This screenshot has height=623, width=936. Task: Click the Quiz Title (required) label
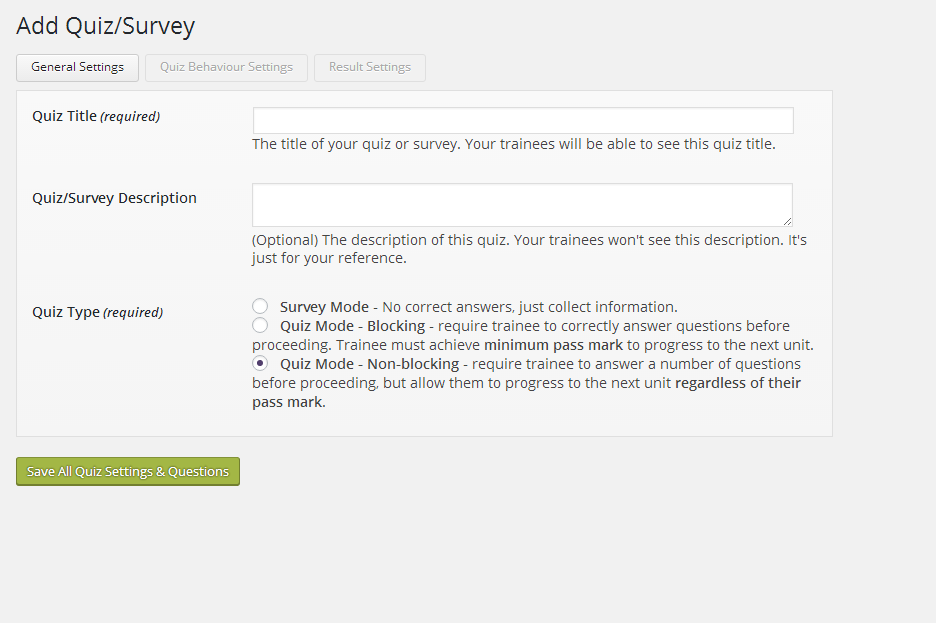click(x=96, y=116)
